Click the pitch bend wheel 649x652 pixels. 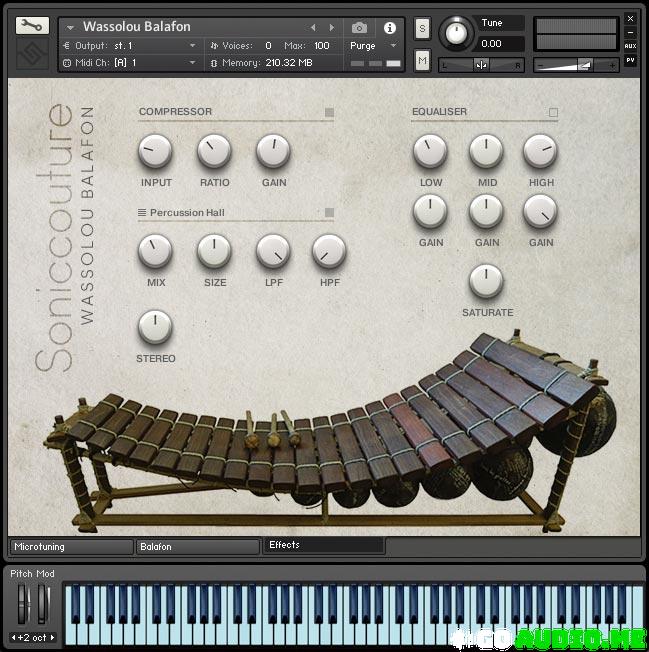click(x=22, y=604)
